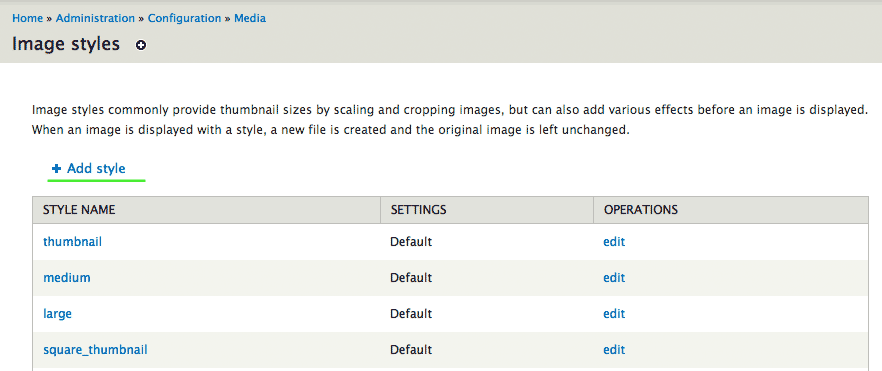Click the OPERATIONS column header

pyautogui.click(x=641, y=210)
